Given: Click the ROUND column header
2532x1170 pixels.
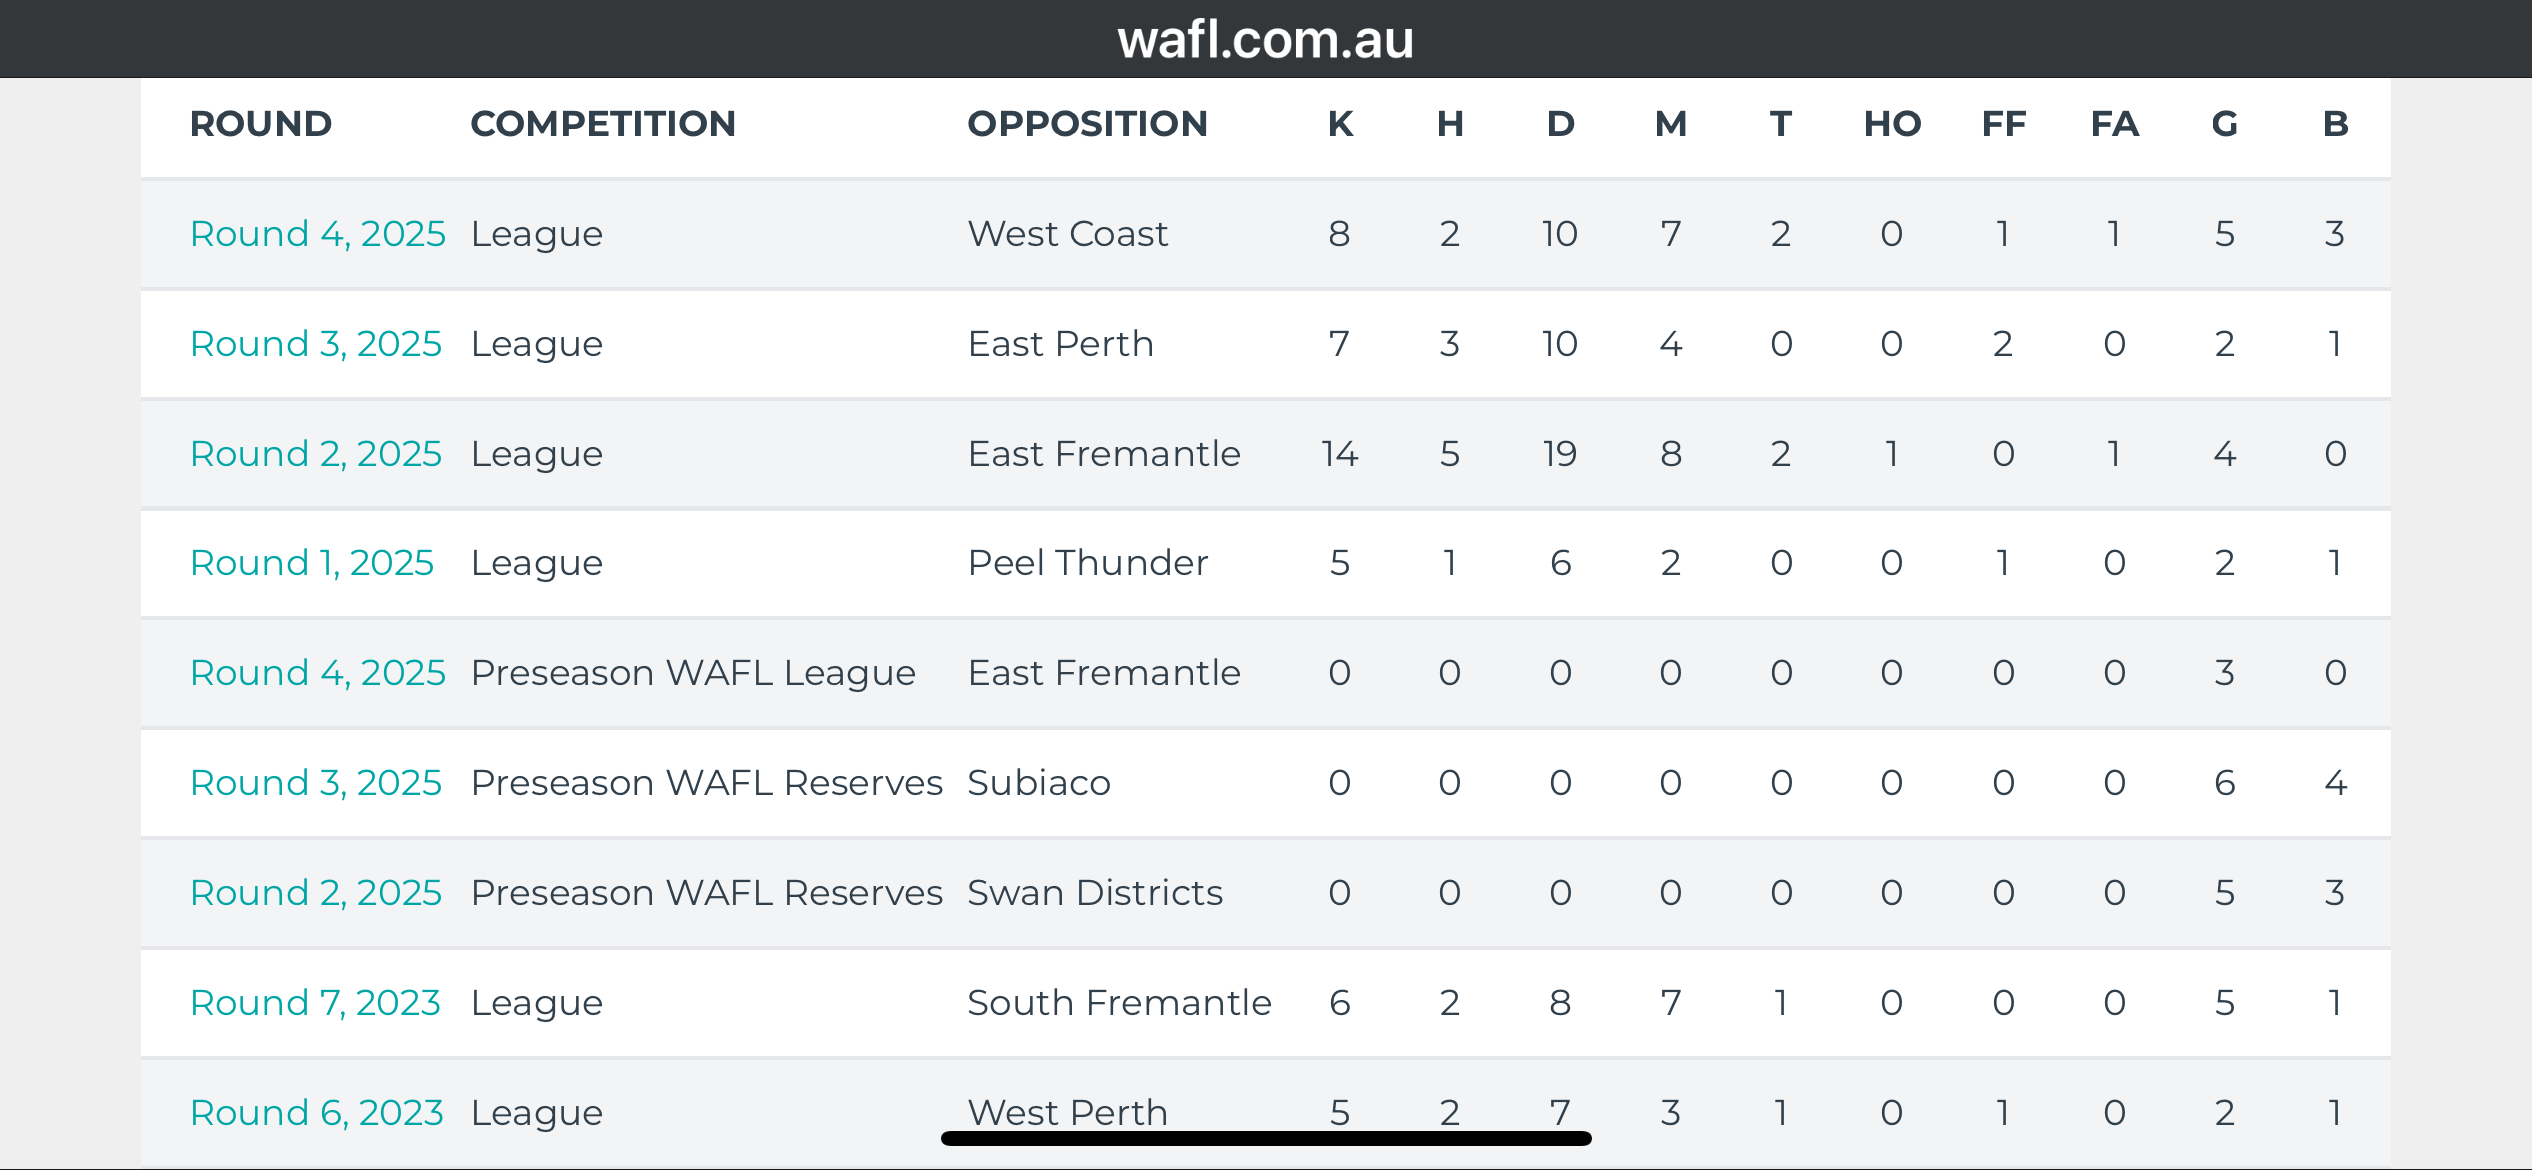Looking at the screenshot, I should [x=261, y=124].
